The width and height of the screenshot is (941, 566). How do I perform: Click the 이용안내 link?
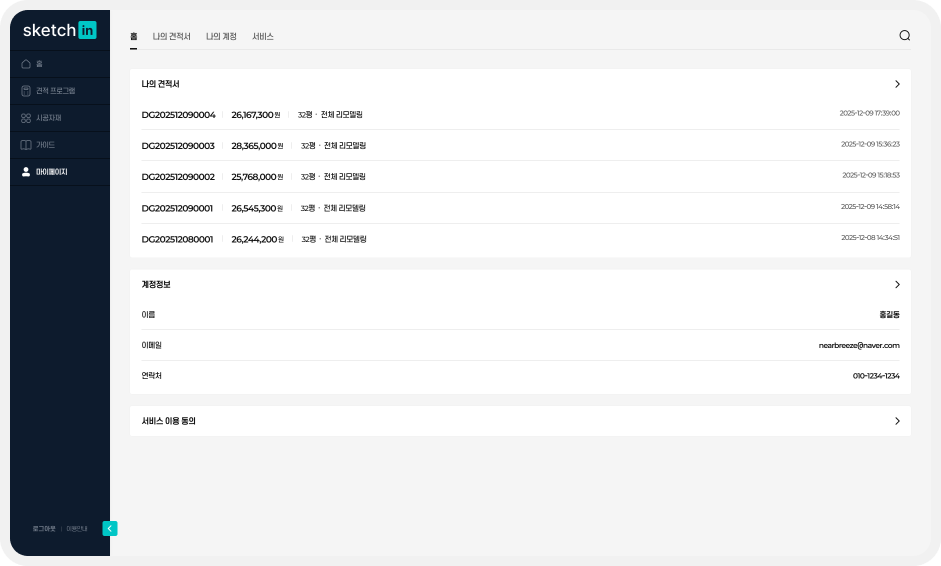tap(77, 529)
